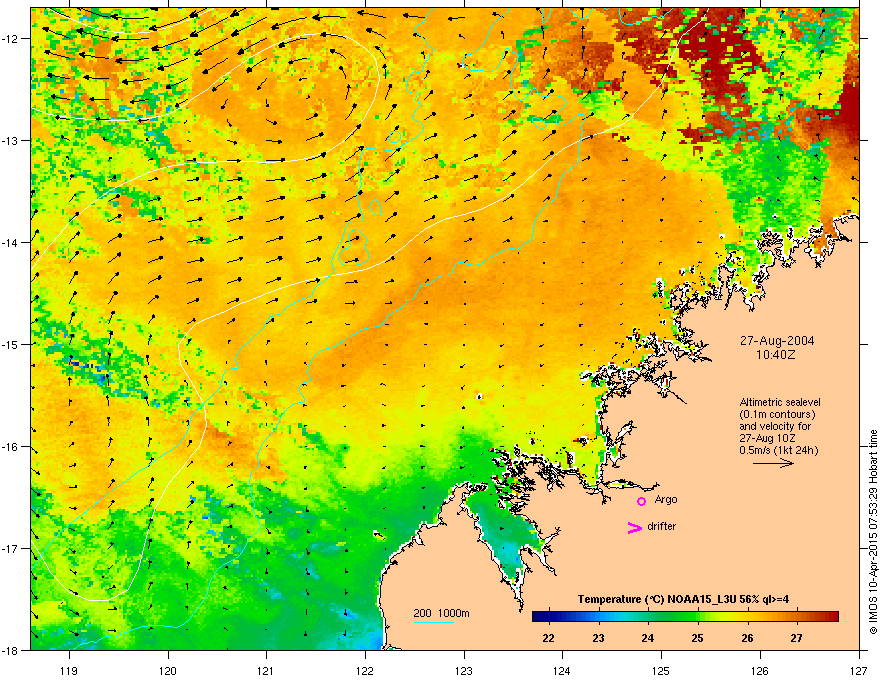This screenshot has height=680, width=880.
Task: Click the 25 value on the temperature scale
Action: (697, 638)
